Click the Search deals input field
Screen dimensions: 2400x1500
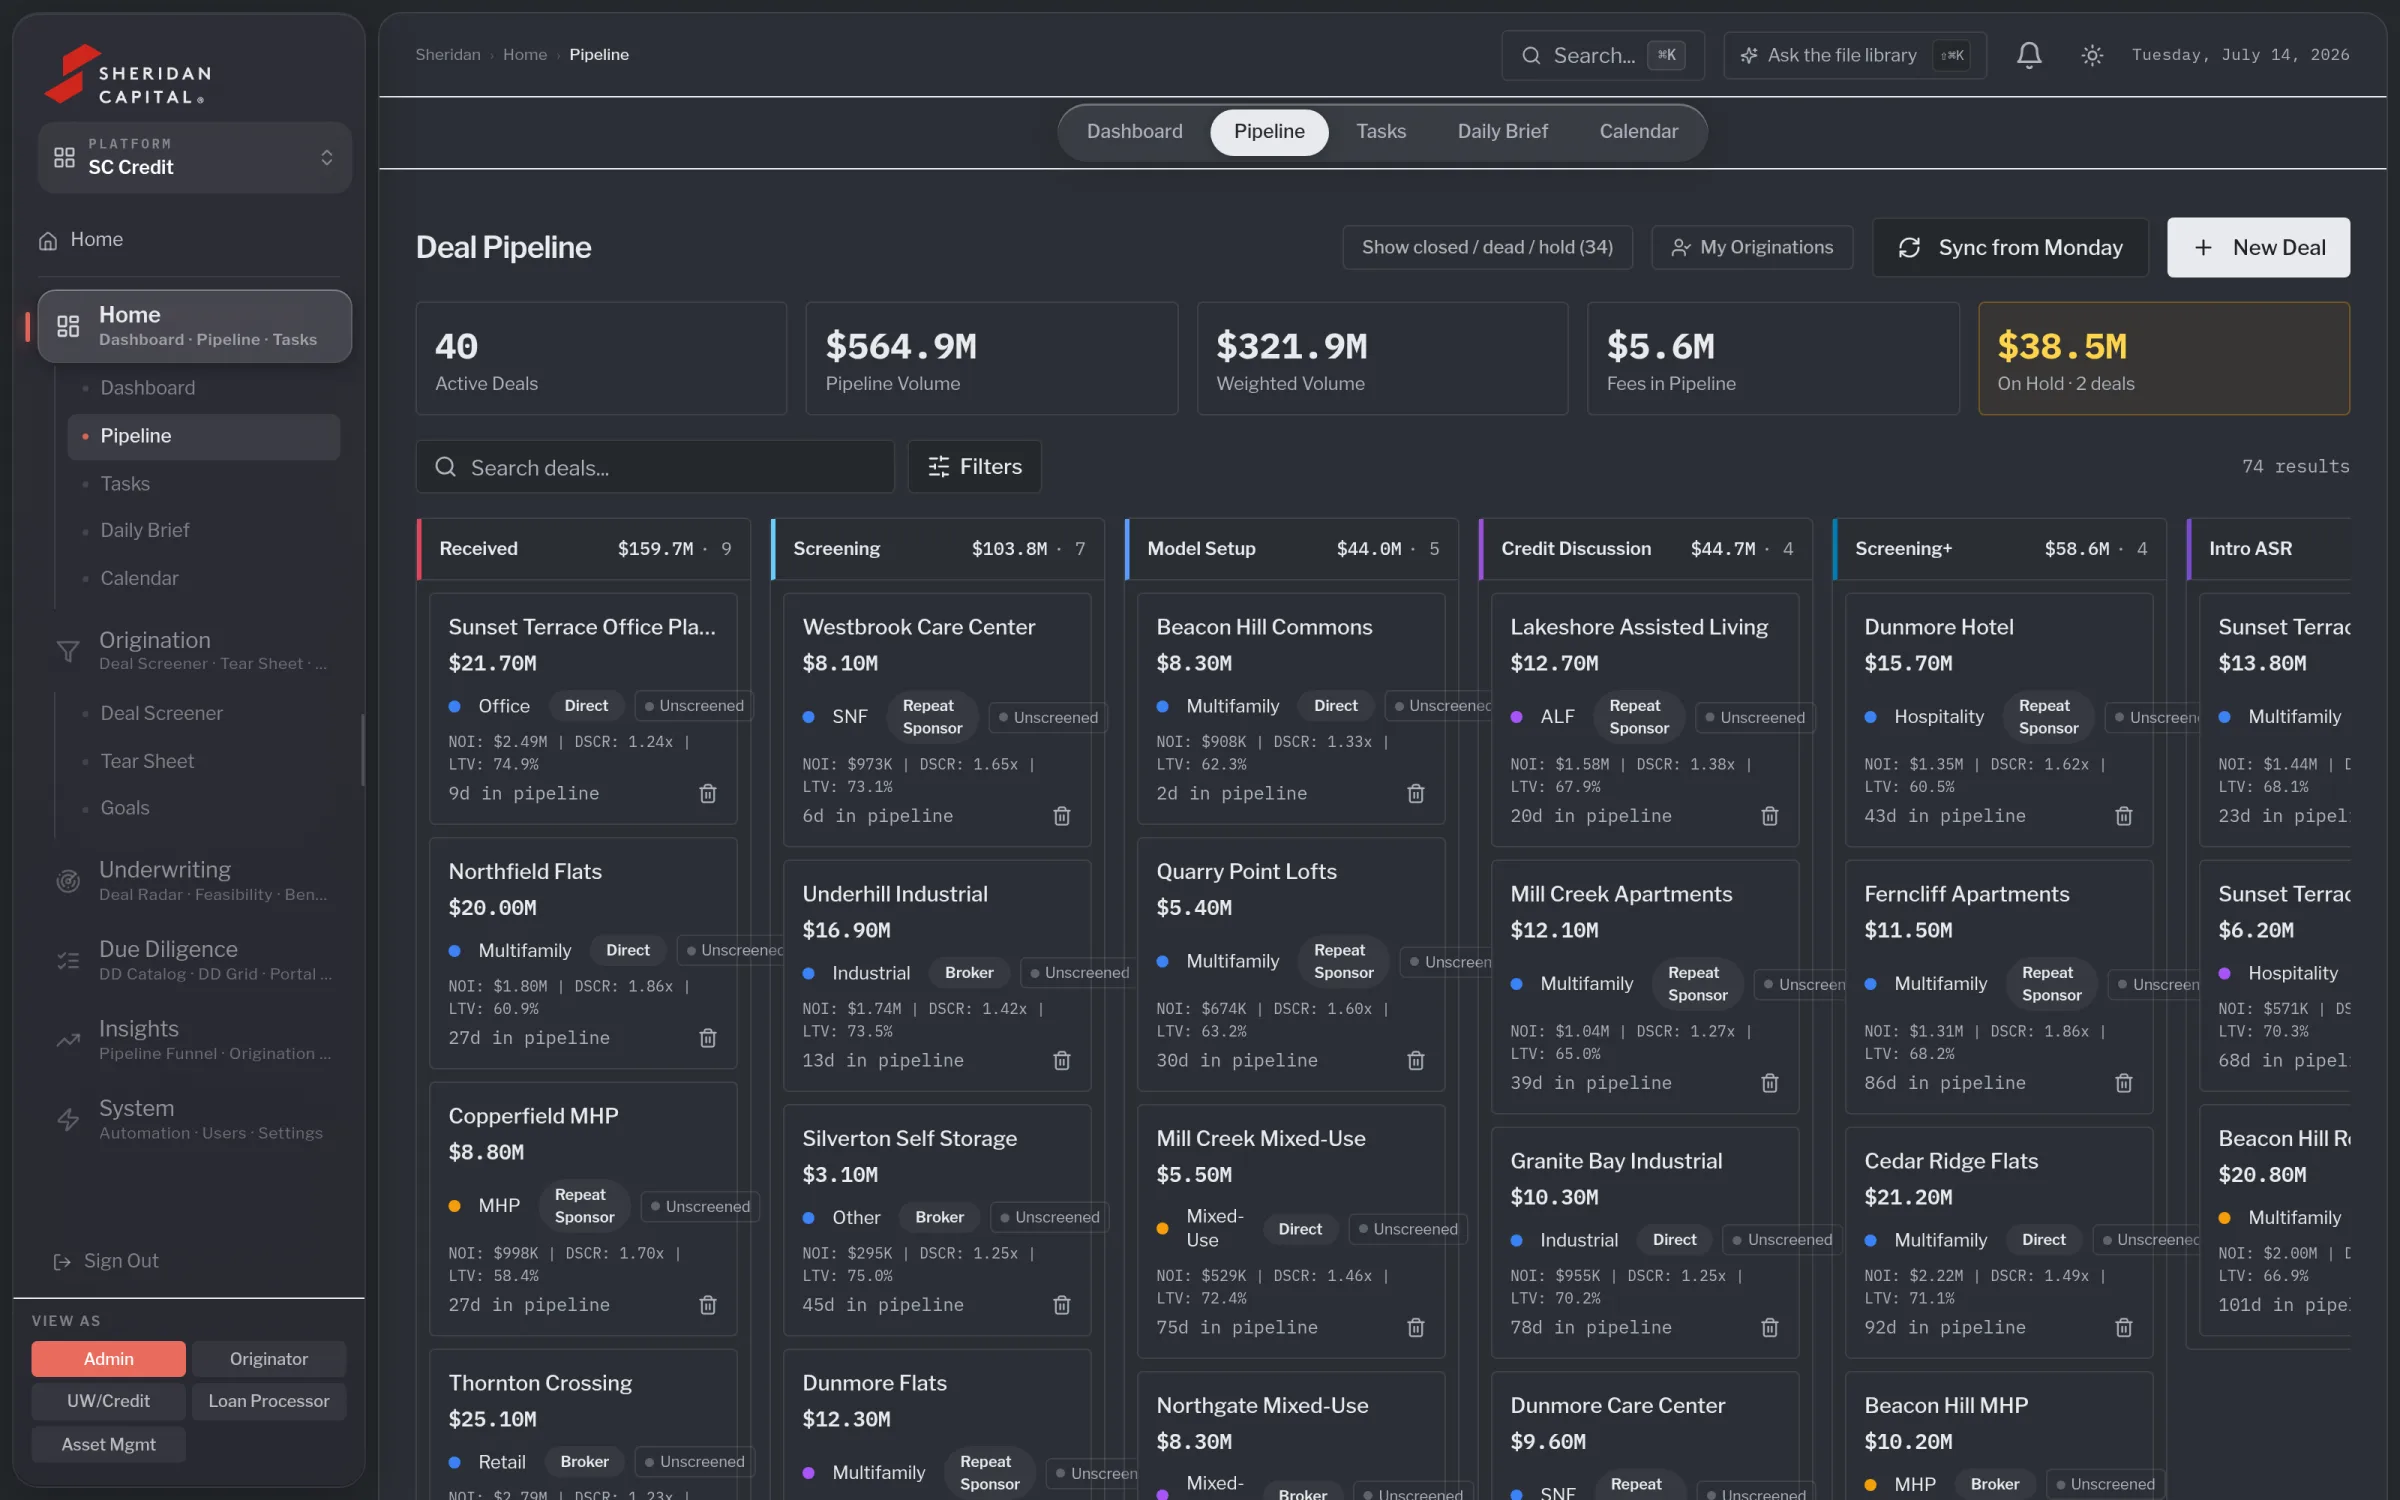point(654,466)
